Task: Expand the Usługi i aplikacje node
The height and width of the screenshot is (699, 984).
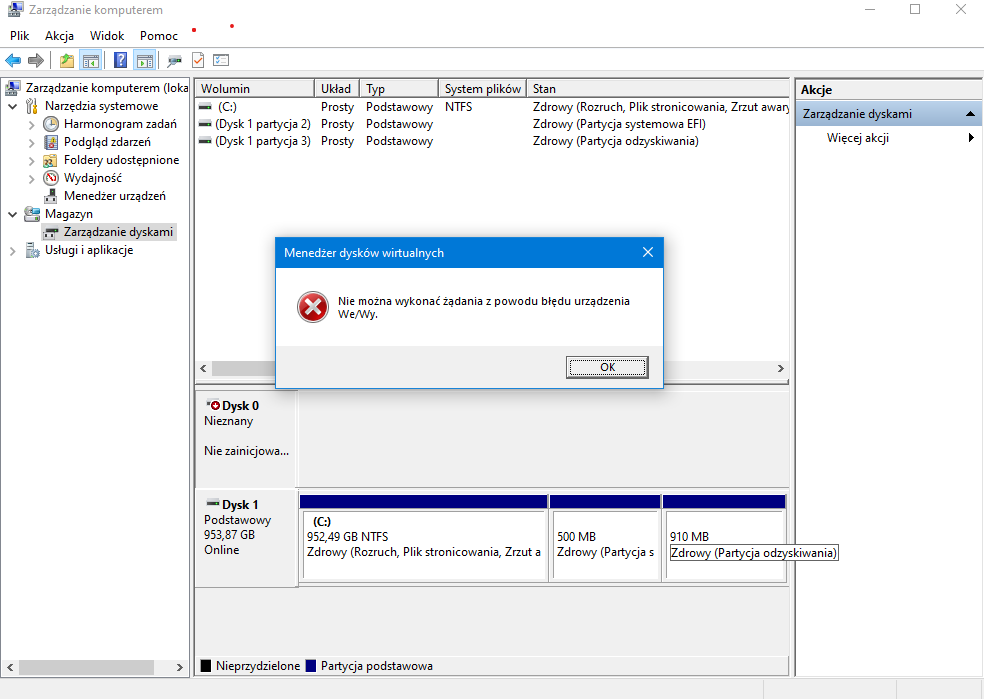Action: (x=12, y=250)
